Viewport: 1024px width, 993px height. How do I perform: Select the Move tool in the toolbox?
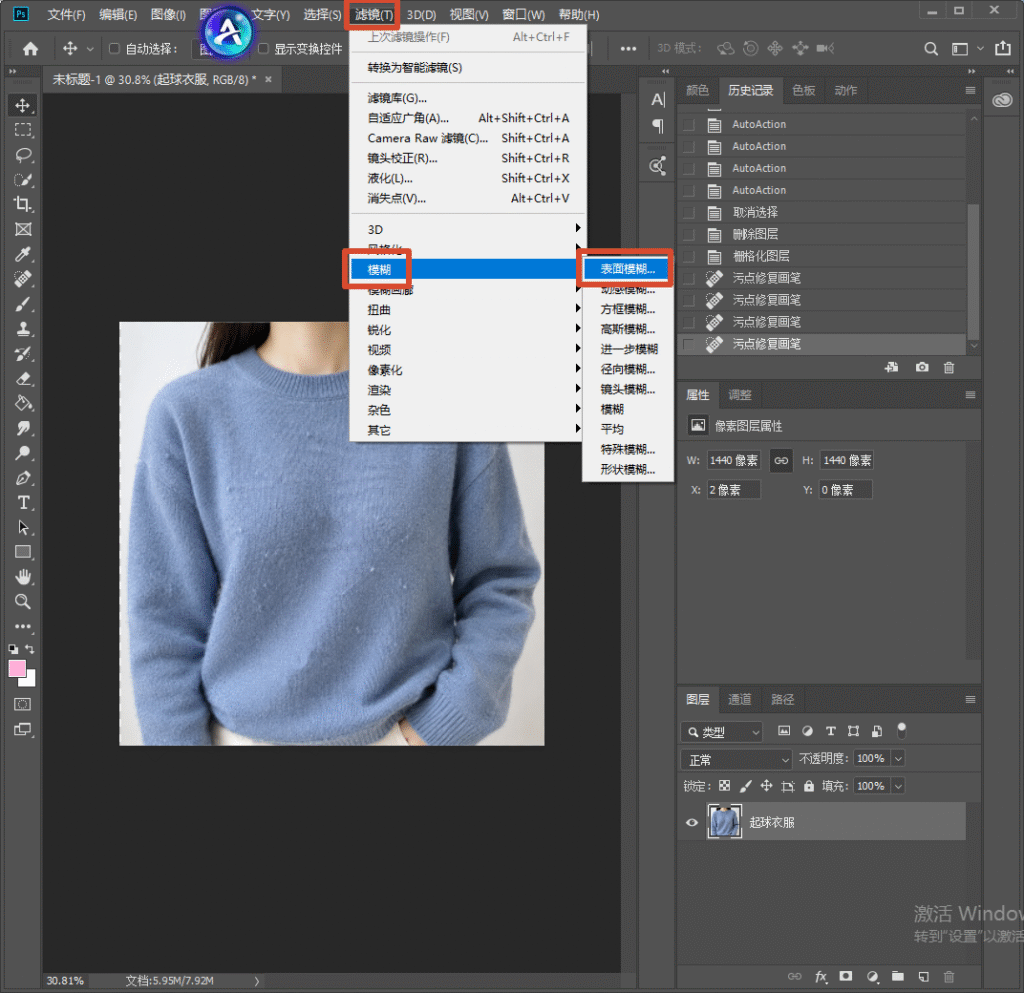click(23, 106)
